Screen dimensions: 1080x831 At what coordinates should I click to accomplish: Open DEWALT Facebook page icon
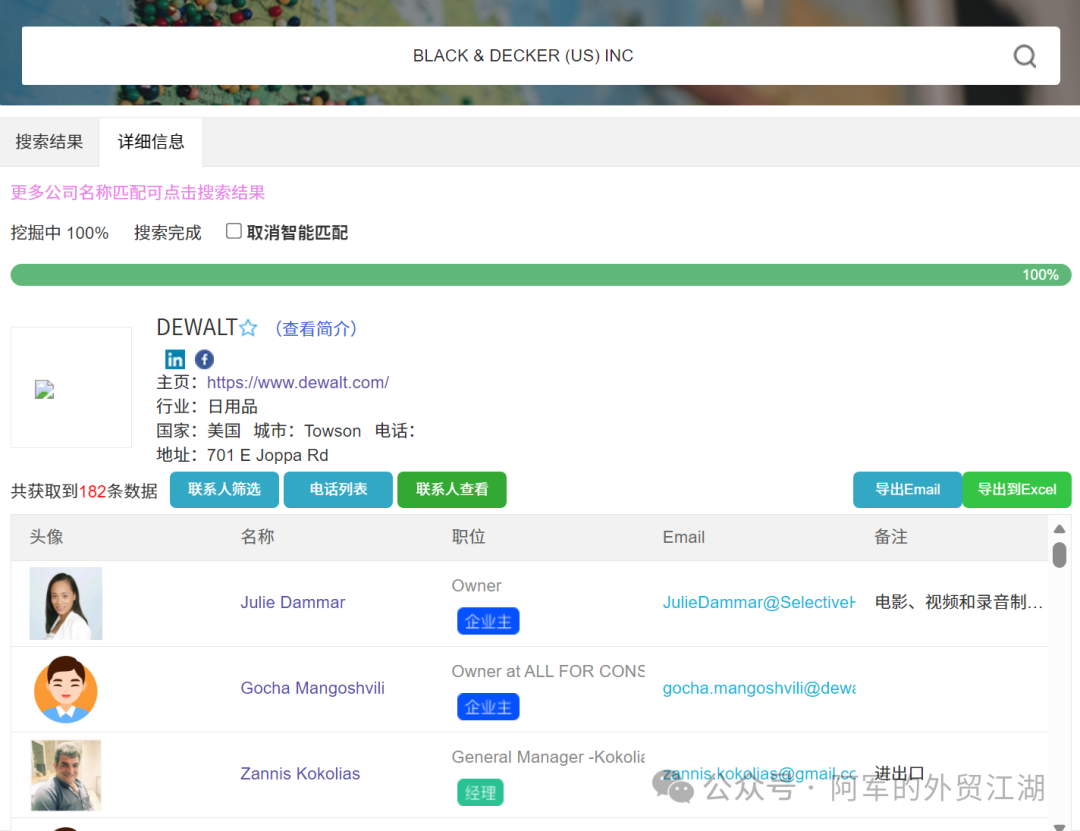[204, 359]
